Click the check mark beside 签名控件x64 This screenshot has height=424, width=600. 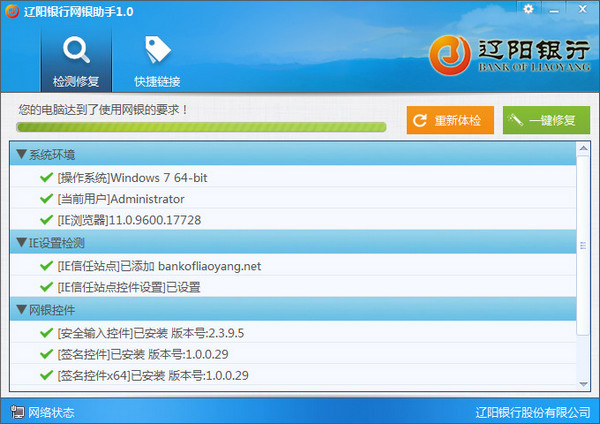pyautogui.click(x=46, y=375)
